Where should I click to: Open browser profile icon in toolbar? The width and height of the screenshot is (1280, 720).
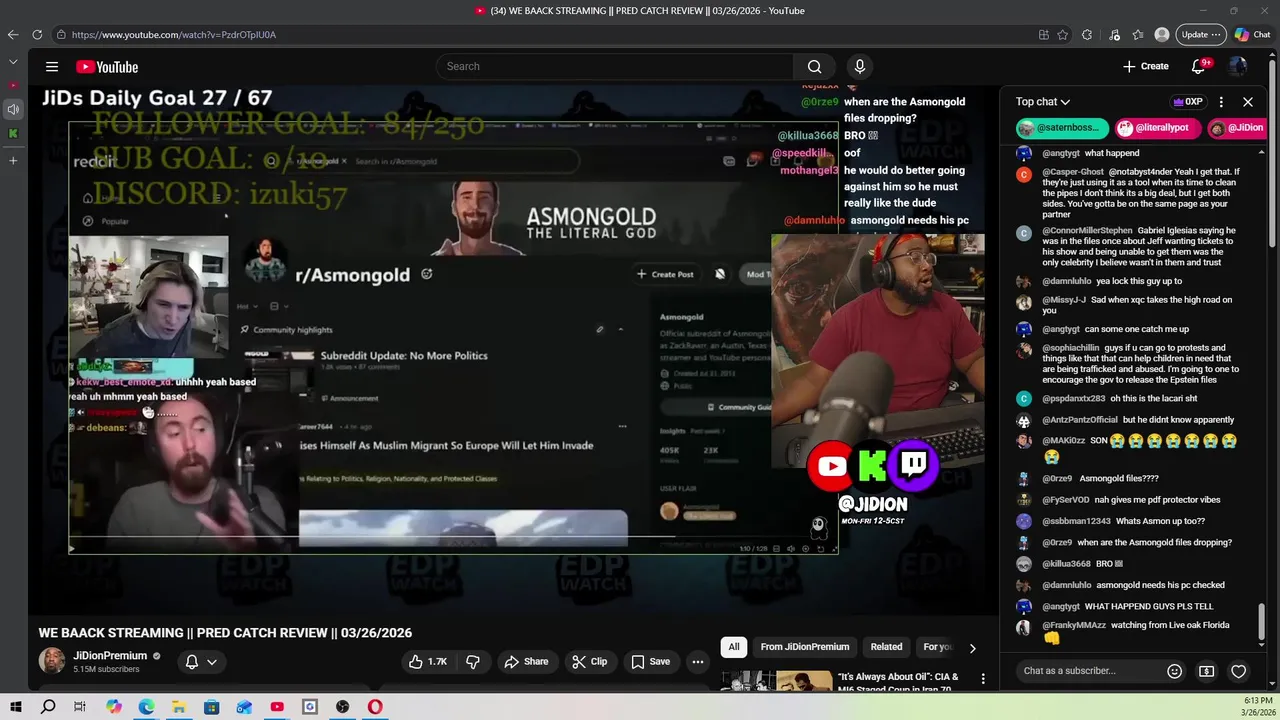pos(1161,35)
